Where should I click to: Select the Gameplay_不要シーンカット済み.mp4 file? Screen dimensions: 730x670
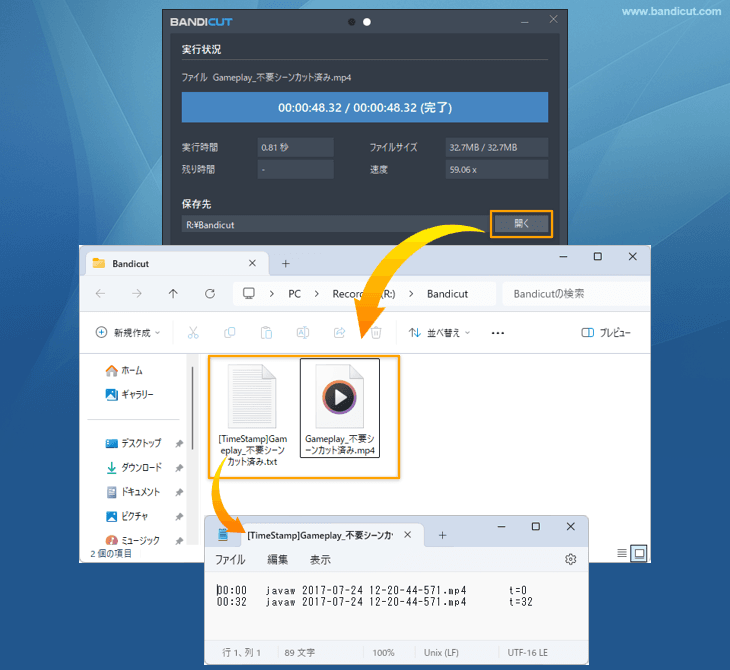[340, 408]
